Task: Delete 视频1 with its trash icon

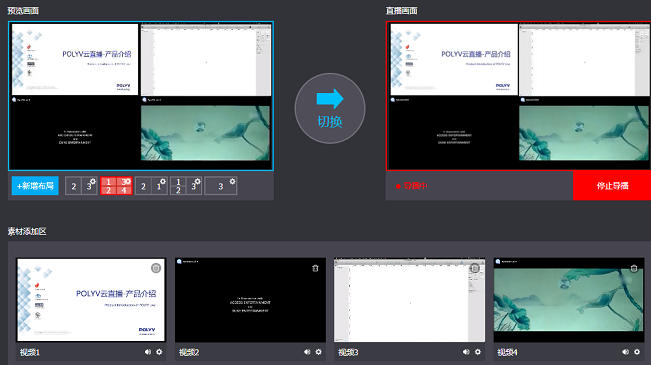Action: pos(156,268)
